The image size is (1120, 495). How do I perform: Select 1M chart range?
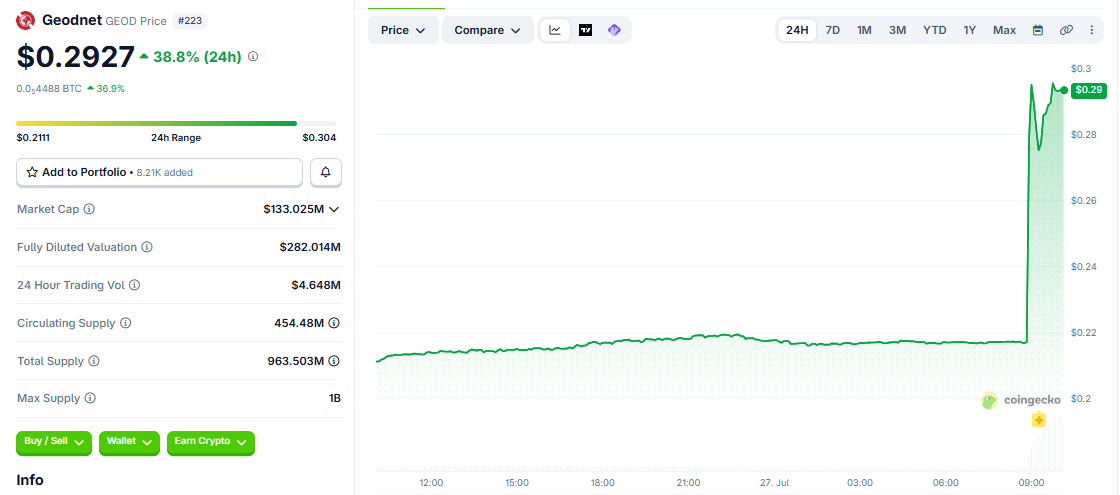pyautogui.click(x=864, y=30)
